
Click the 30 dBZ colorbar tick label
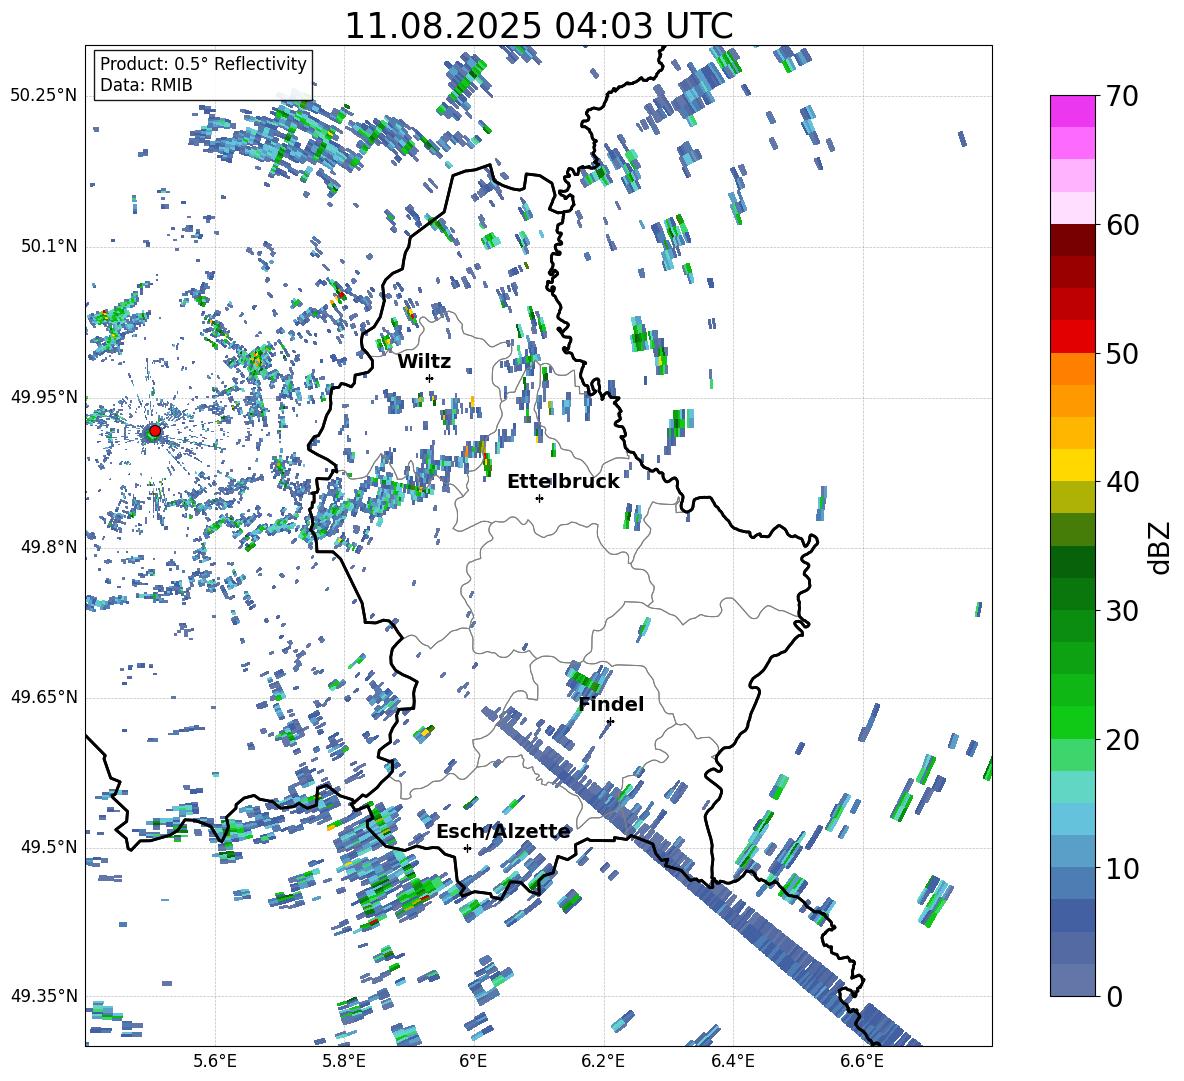coord(1122,611)
